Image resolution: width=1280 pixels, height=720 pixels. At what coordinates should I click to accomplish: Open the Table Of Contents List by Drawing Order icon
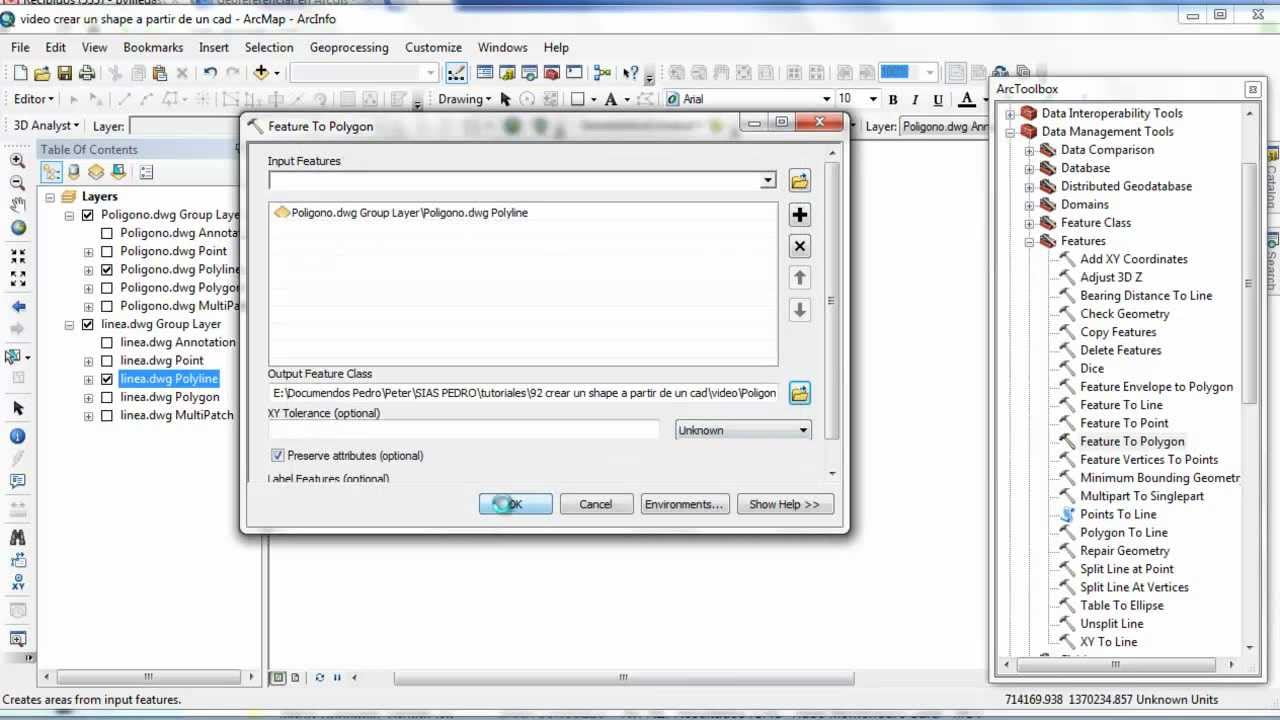point(51,172)
